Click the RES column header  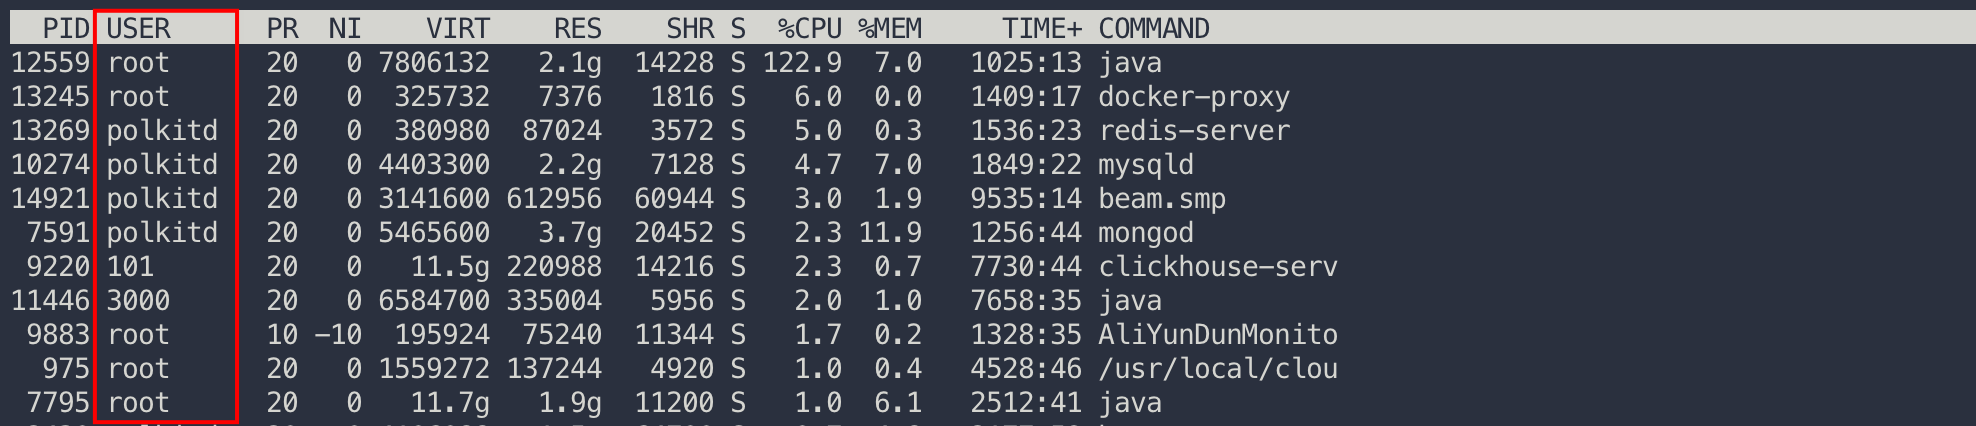coord(577,28)
